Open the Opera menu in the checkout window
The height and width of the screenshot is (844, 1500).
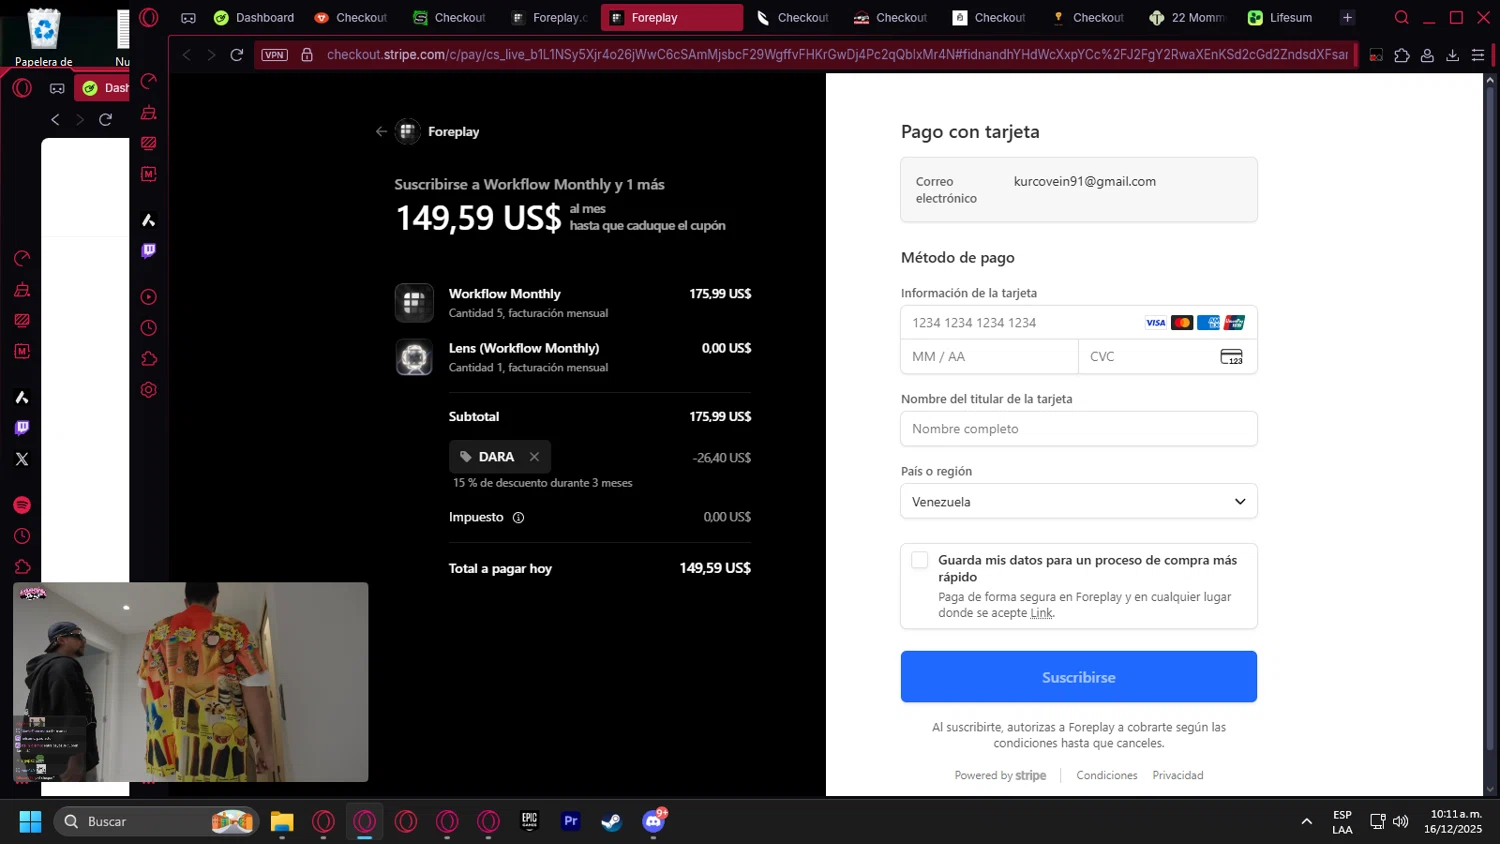149,17
